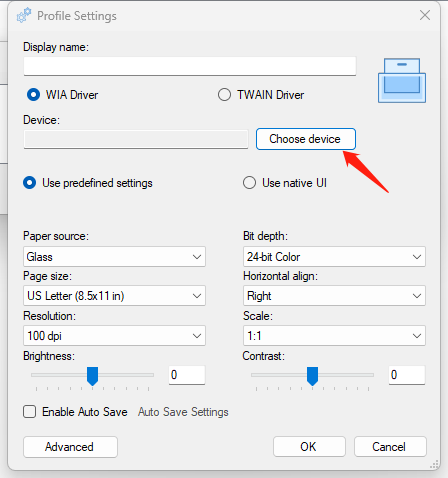Open the Advanced settings button
The width and height of the screenshot is (448, 478).
70,447
